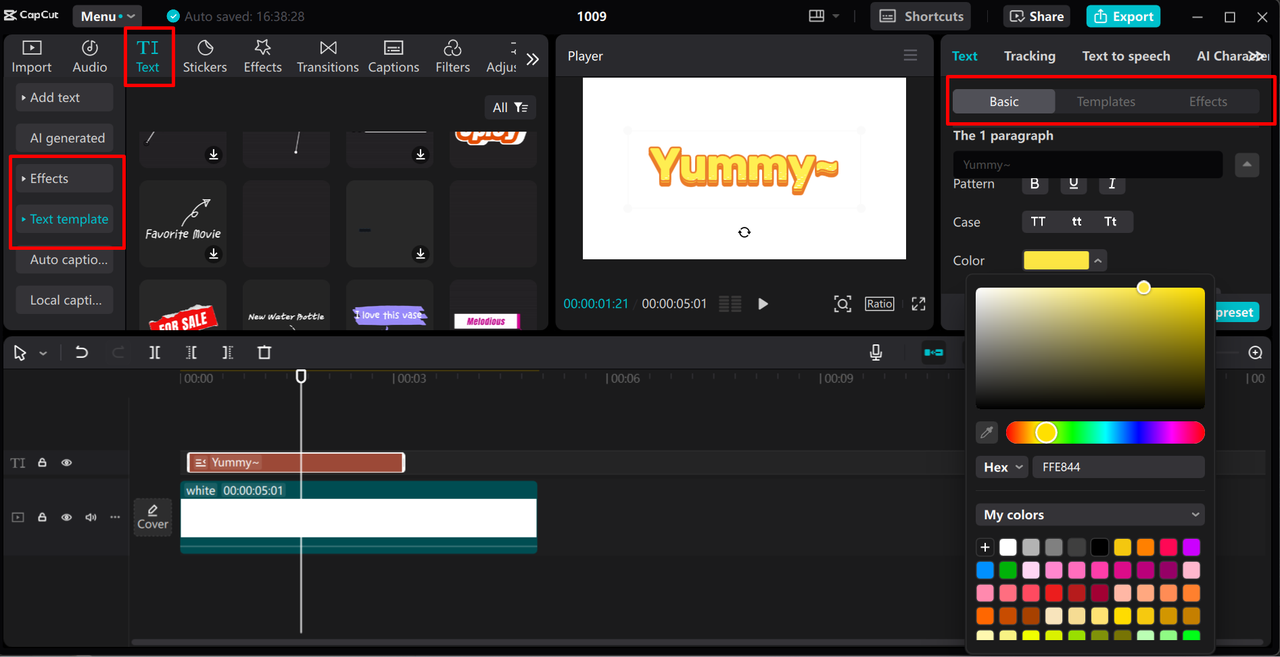The height and width of the screenshot is (657, 1280).
Task: Open the layout options dropdown in the title bar
Action: pos(824,16)
